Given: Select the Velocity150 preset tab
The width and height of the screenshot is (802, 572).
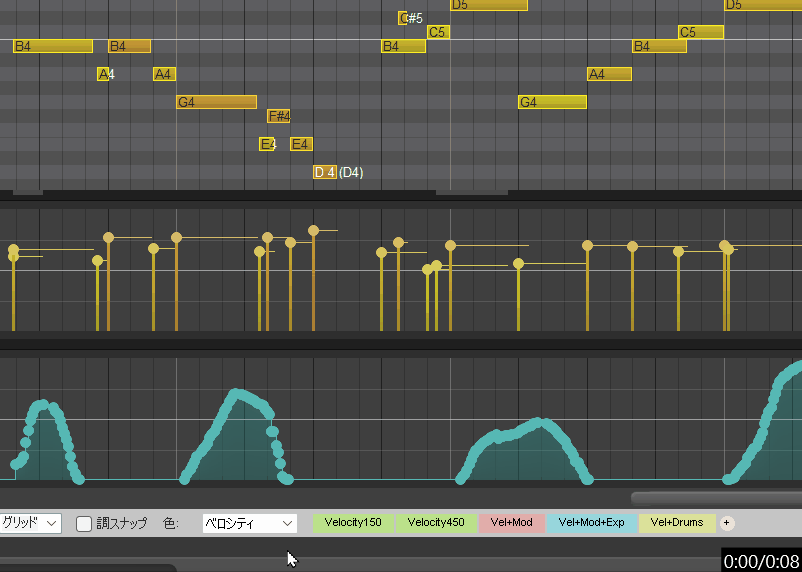Looking at the screenshot, I should pyautogui.click(x=353, y=523).
